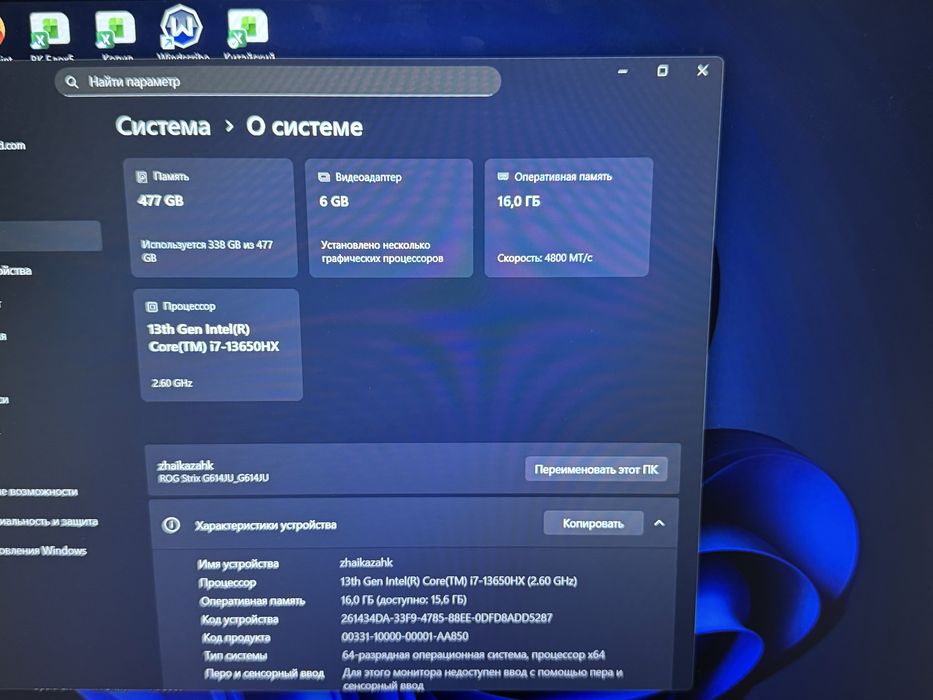Click the 'Перо и сенсорный ввод' label

[x=264, y=673]
